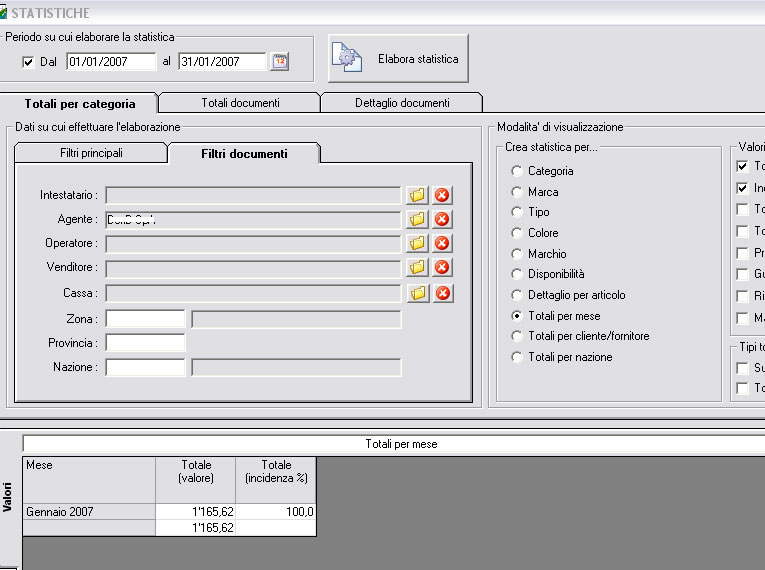Open folder browser for Agente field
Screen dimensions: 765x570
pyautogui.click(x=417, y=219)
